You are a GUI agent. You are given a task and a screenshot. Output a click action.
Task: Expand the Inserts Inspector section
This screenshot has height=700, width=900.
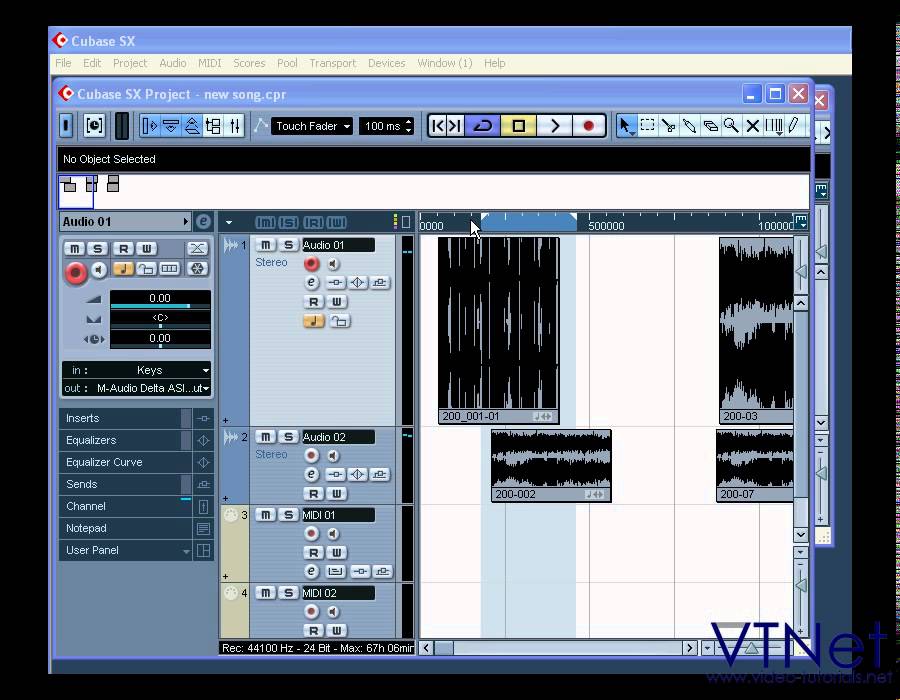tap(125, 418)
